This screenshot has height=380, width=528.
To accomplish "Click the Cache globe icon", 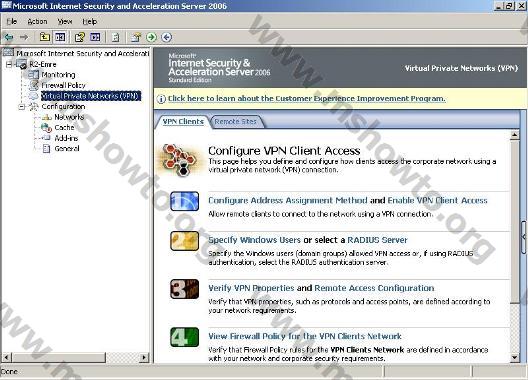I will tap(46, 128).
